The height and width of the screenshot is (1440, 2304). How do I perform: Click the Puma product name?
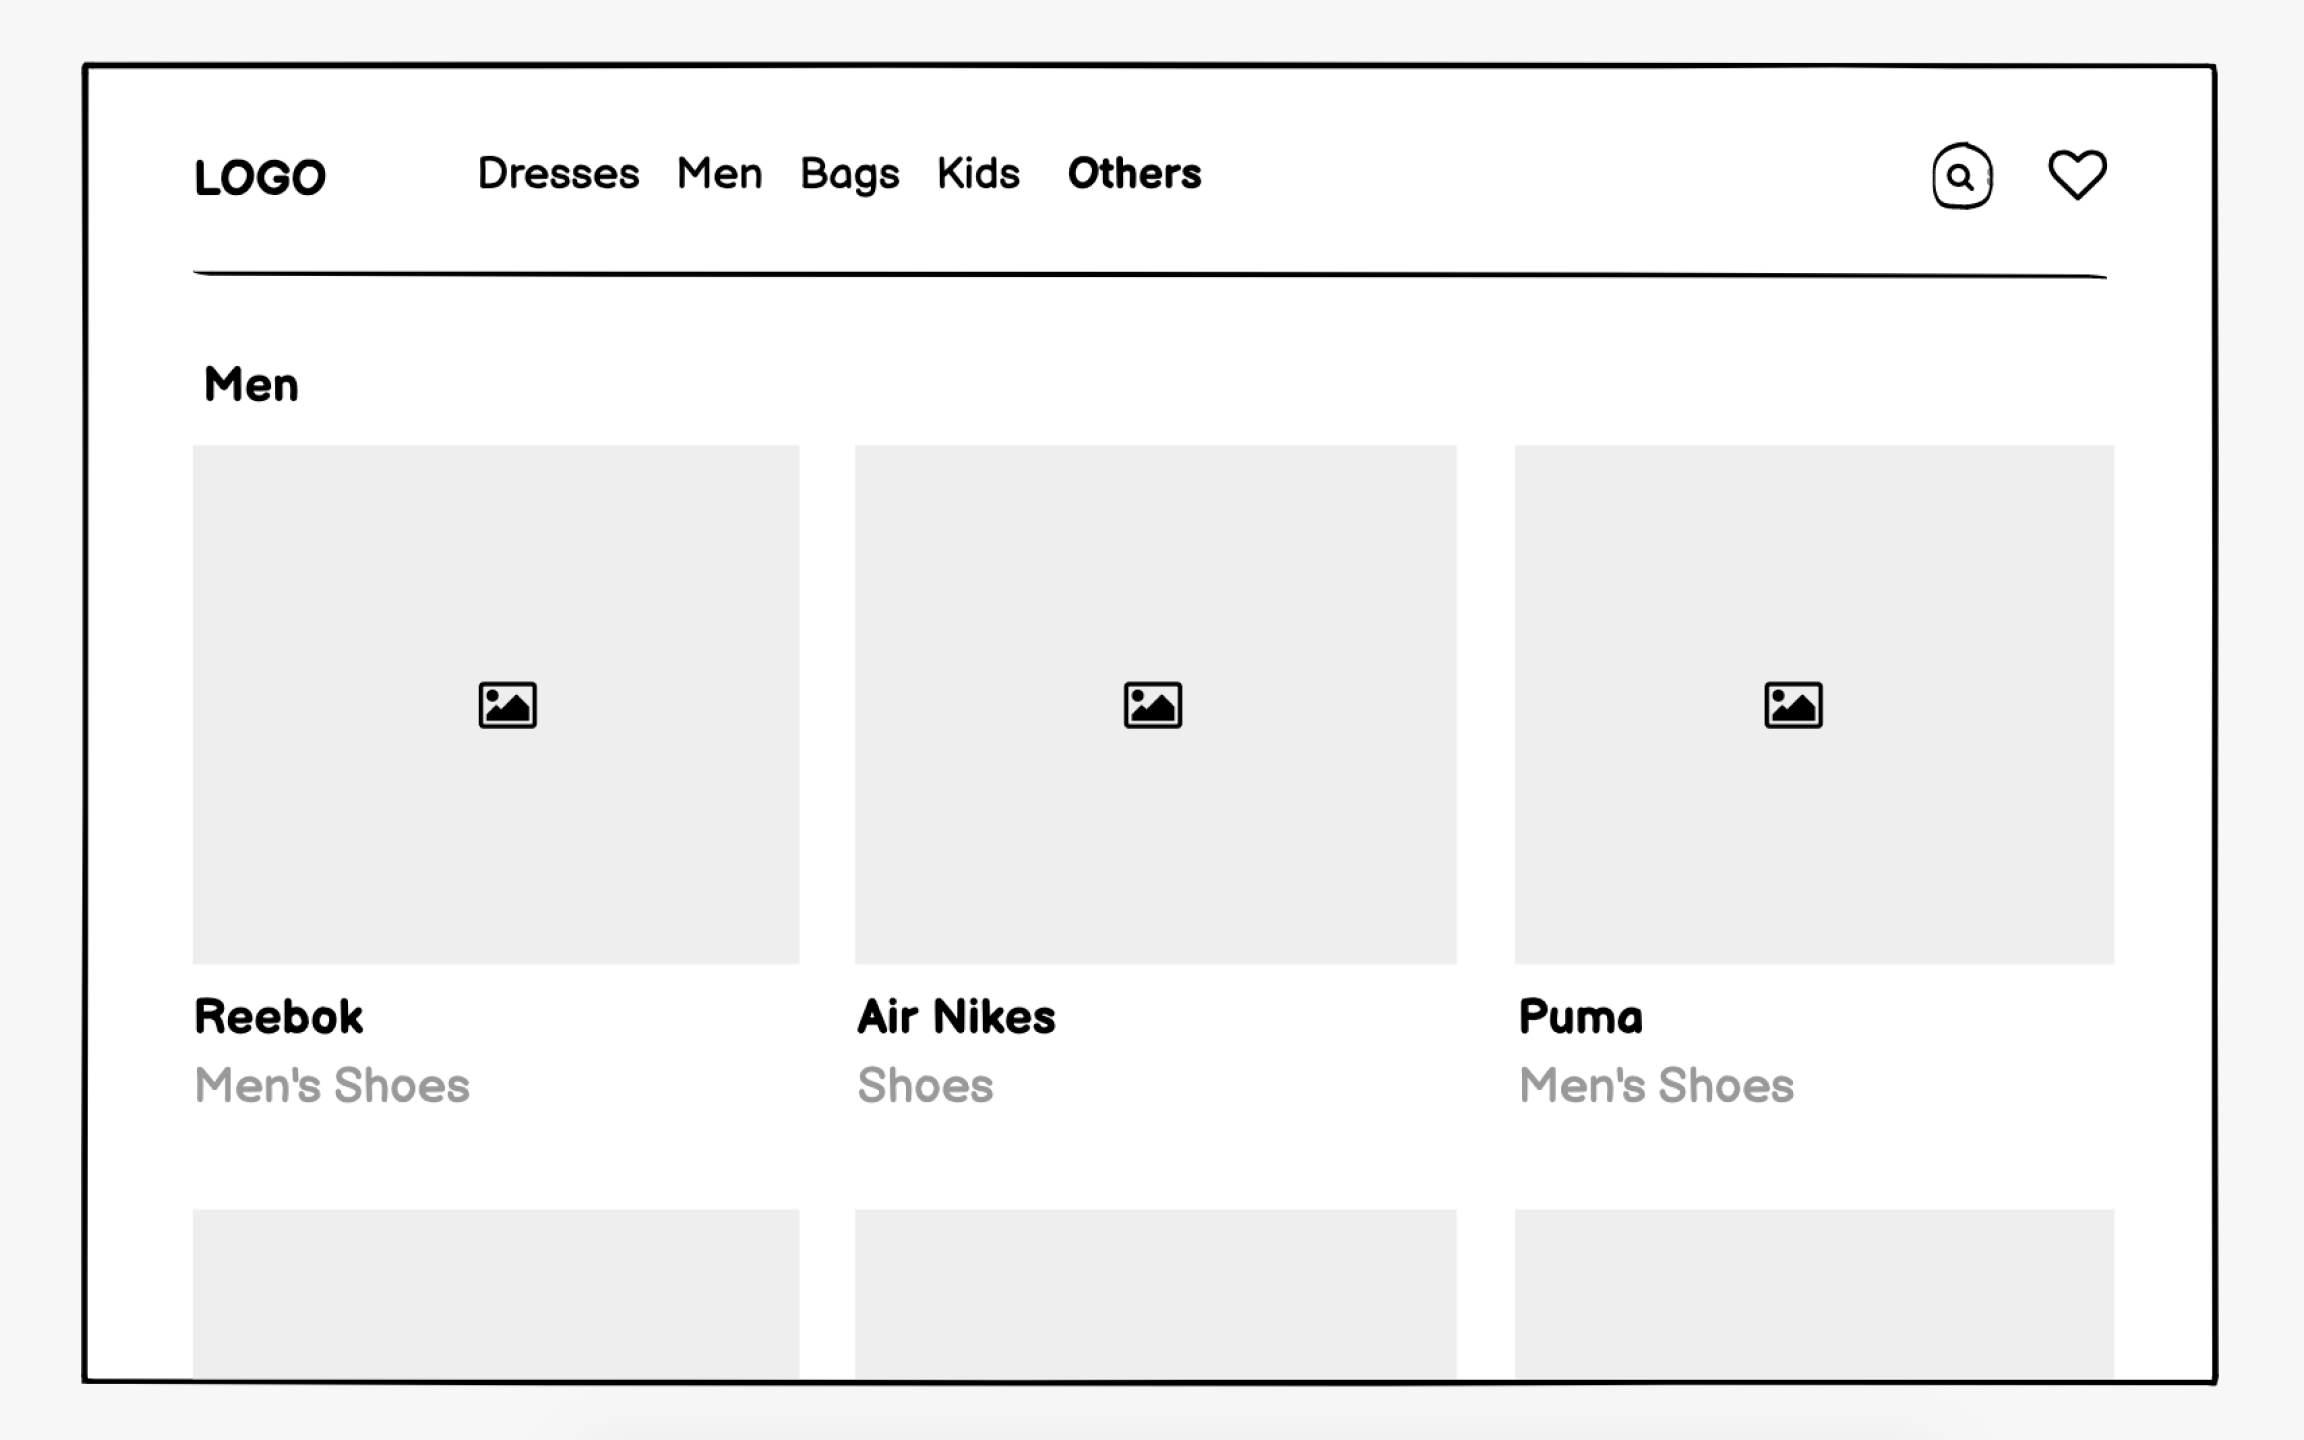(1580, 1016)
